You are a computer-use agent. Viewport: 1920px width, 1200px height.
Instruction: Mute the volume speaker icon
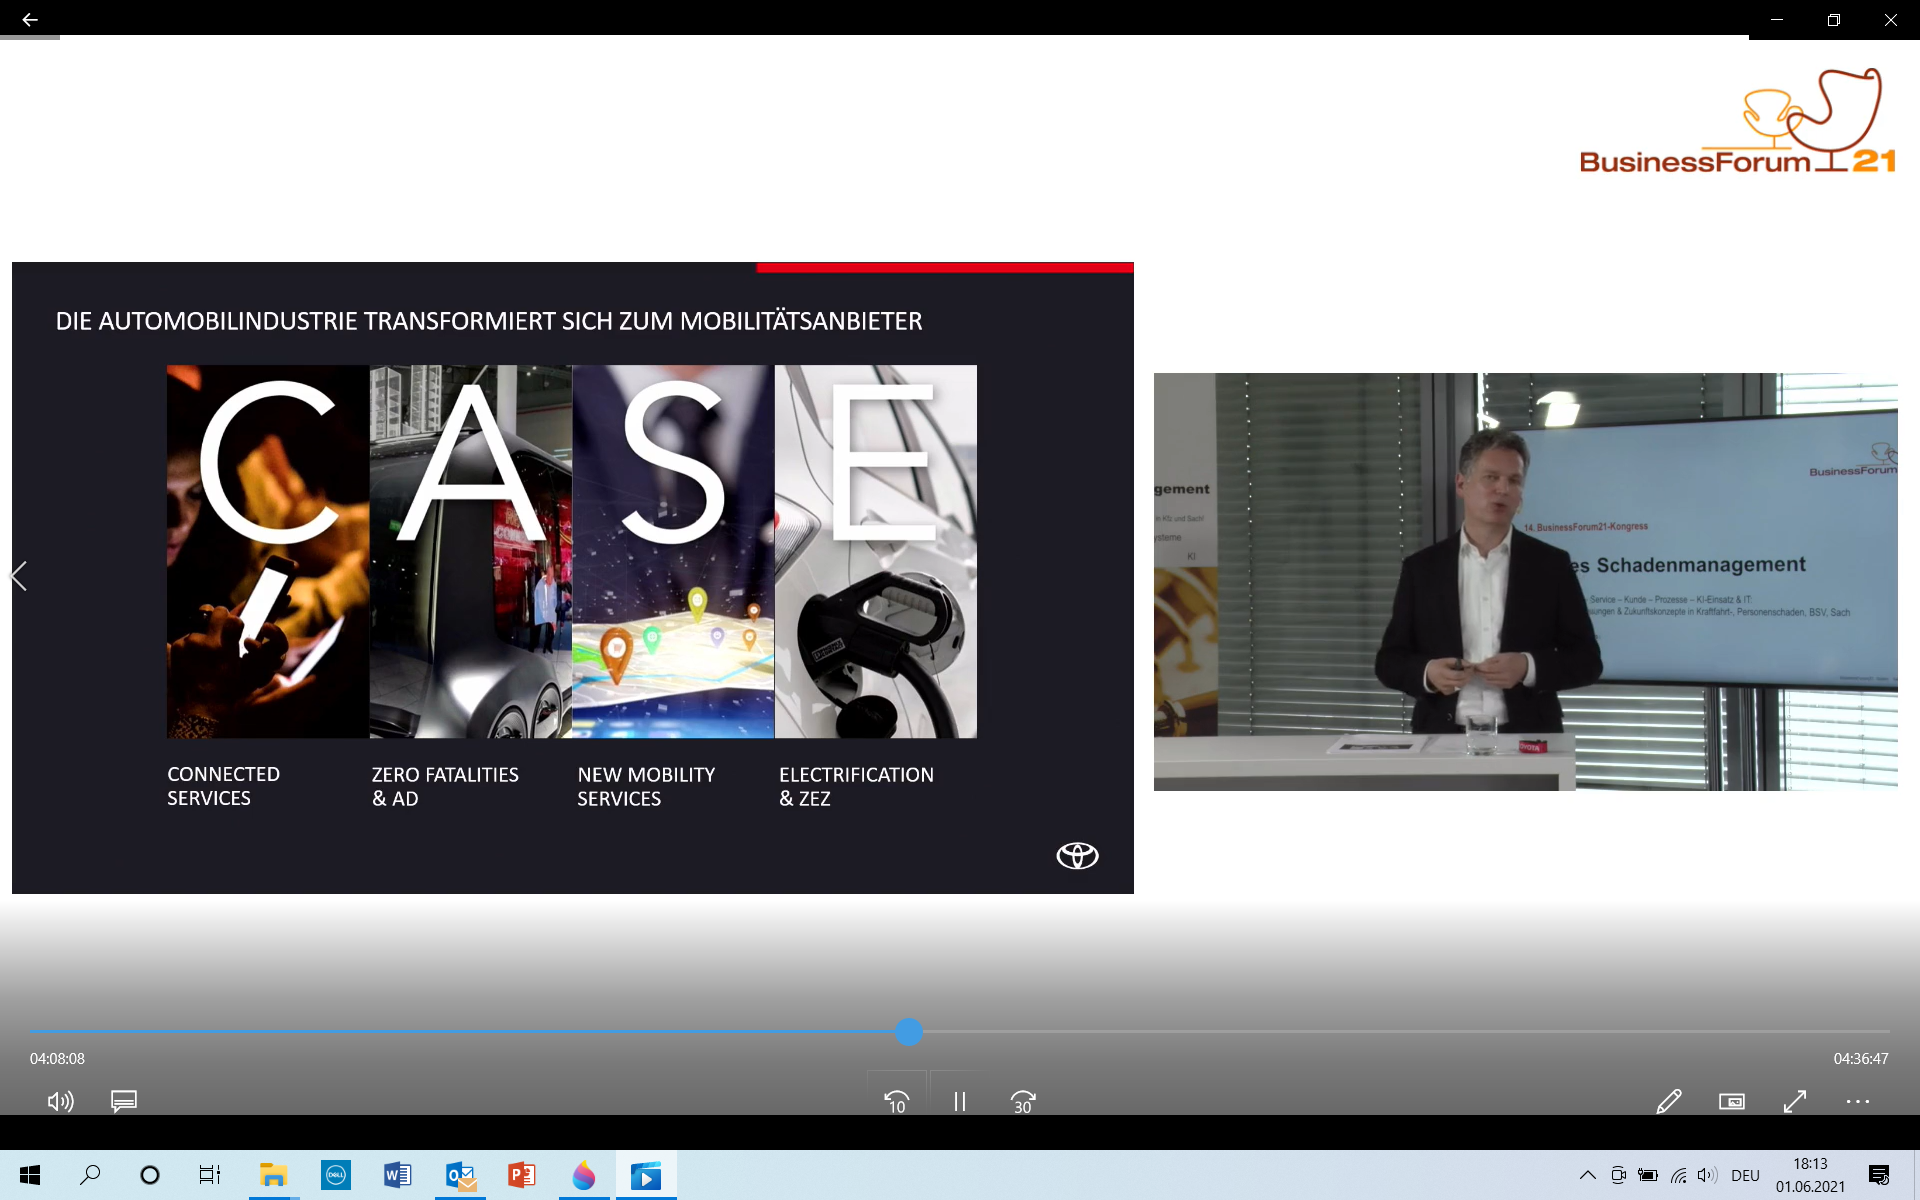point(60,1101)
